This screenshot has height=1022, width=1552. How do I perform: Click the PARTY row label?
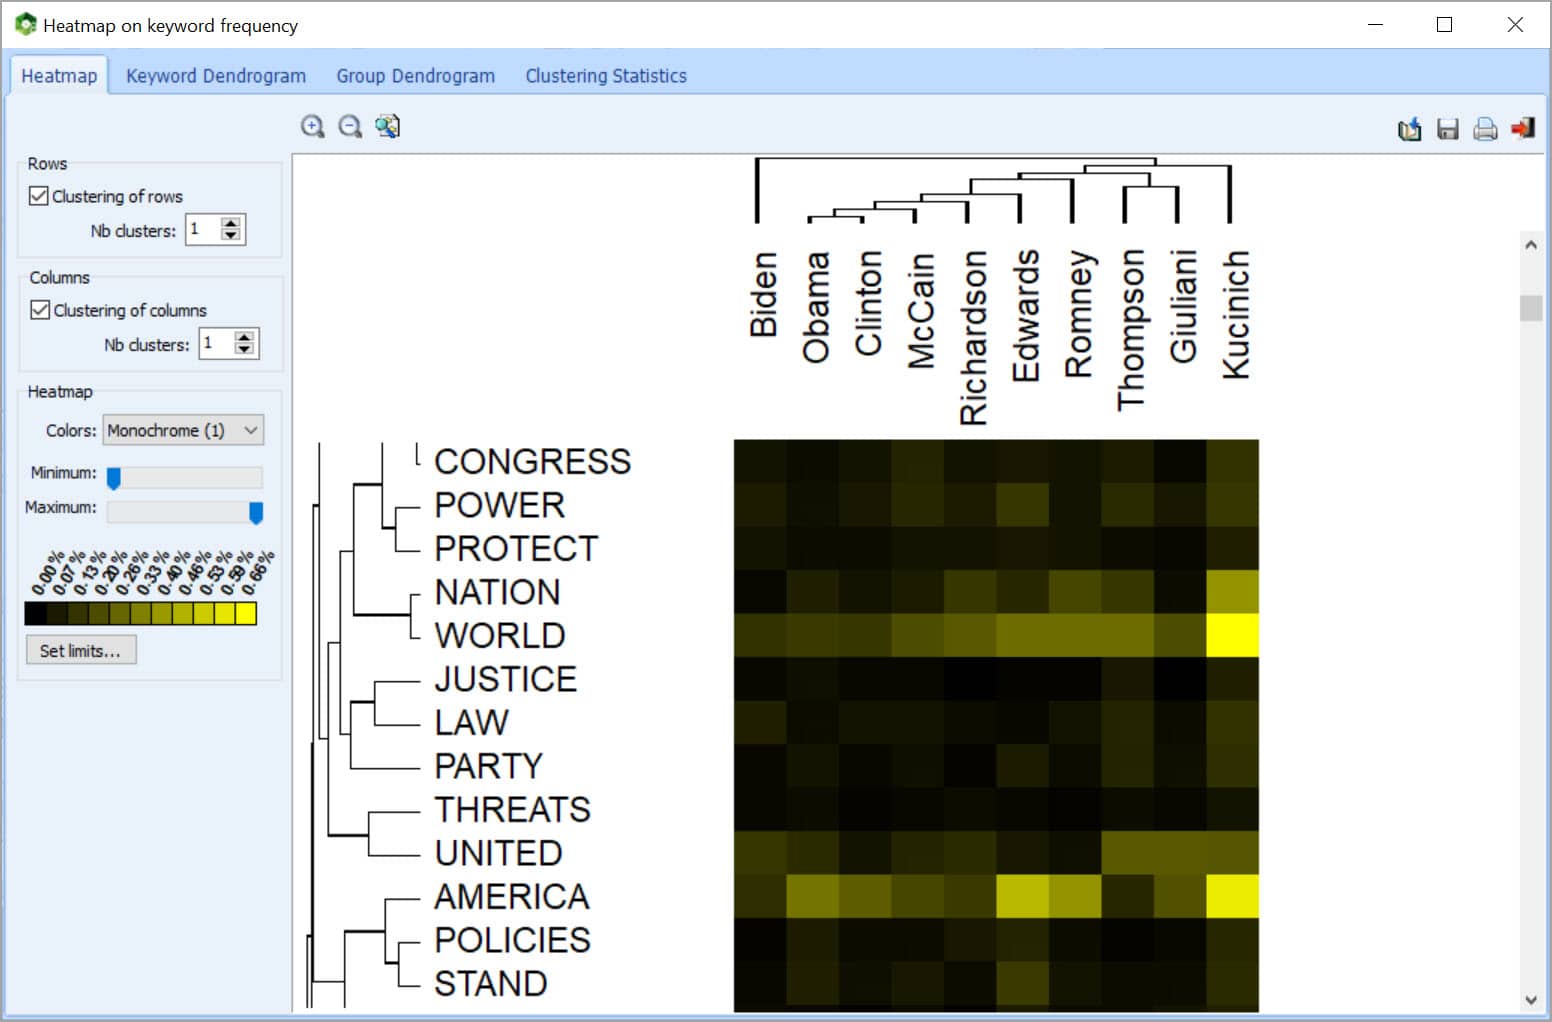click(x=488, y=766)
